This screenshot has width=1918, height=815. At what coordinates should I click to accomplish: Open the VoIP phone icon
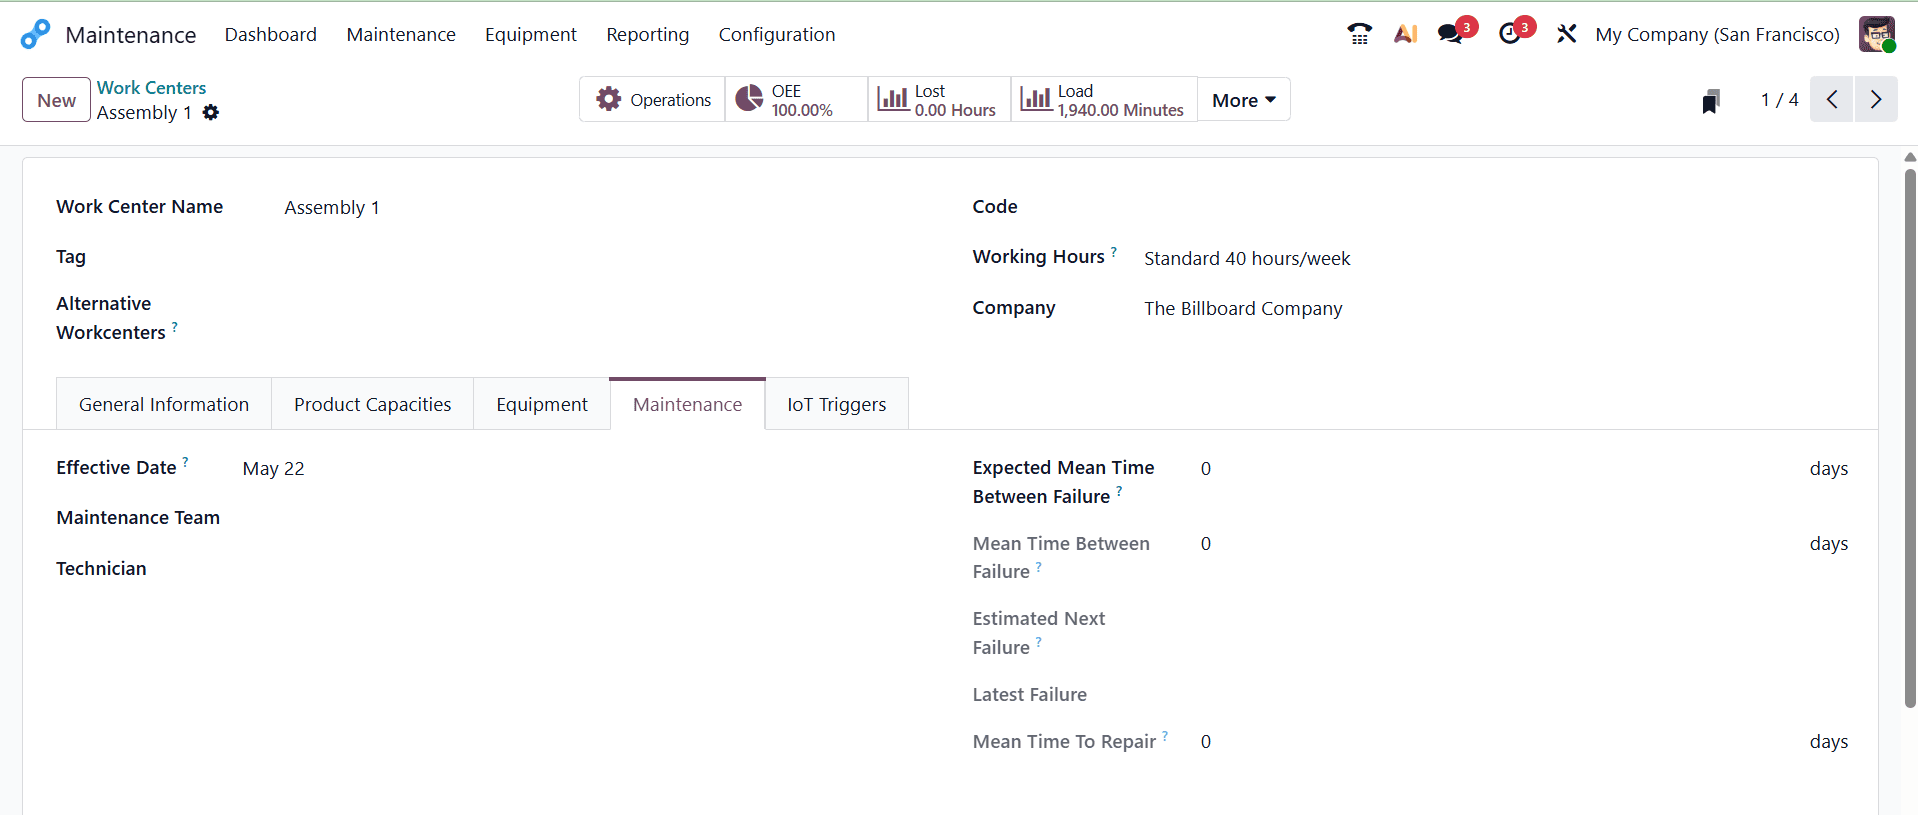click(1359, 34)
